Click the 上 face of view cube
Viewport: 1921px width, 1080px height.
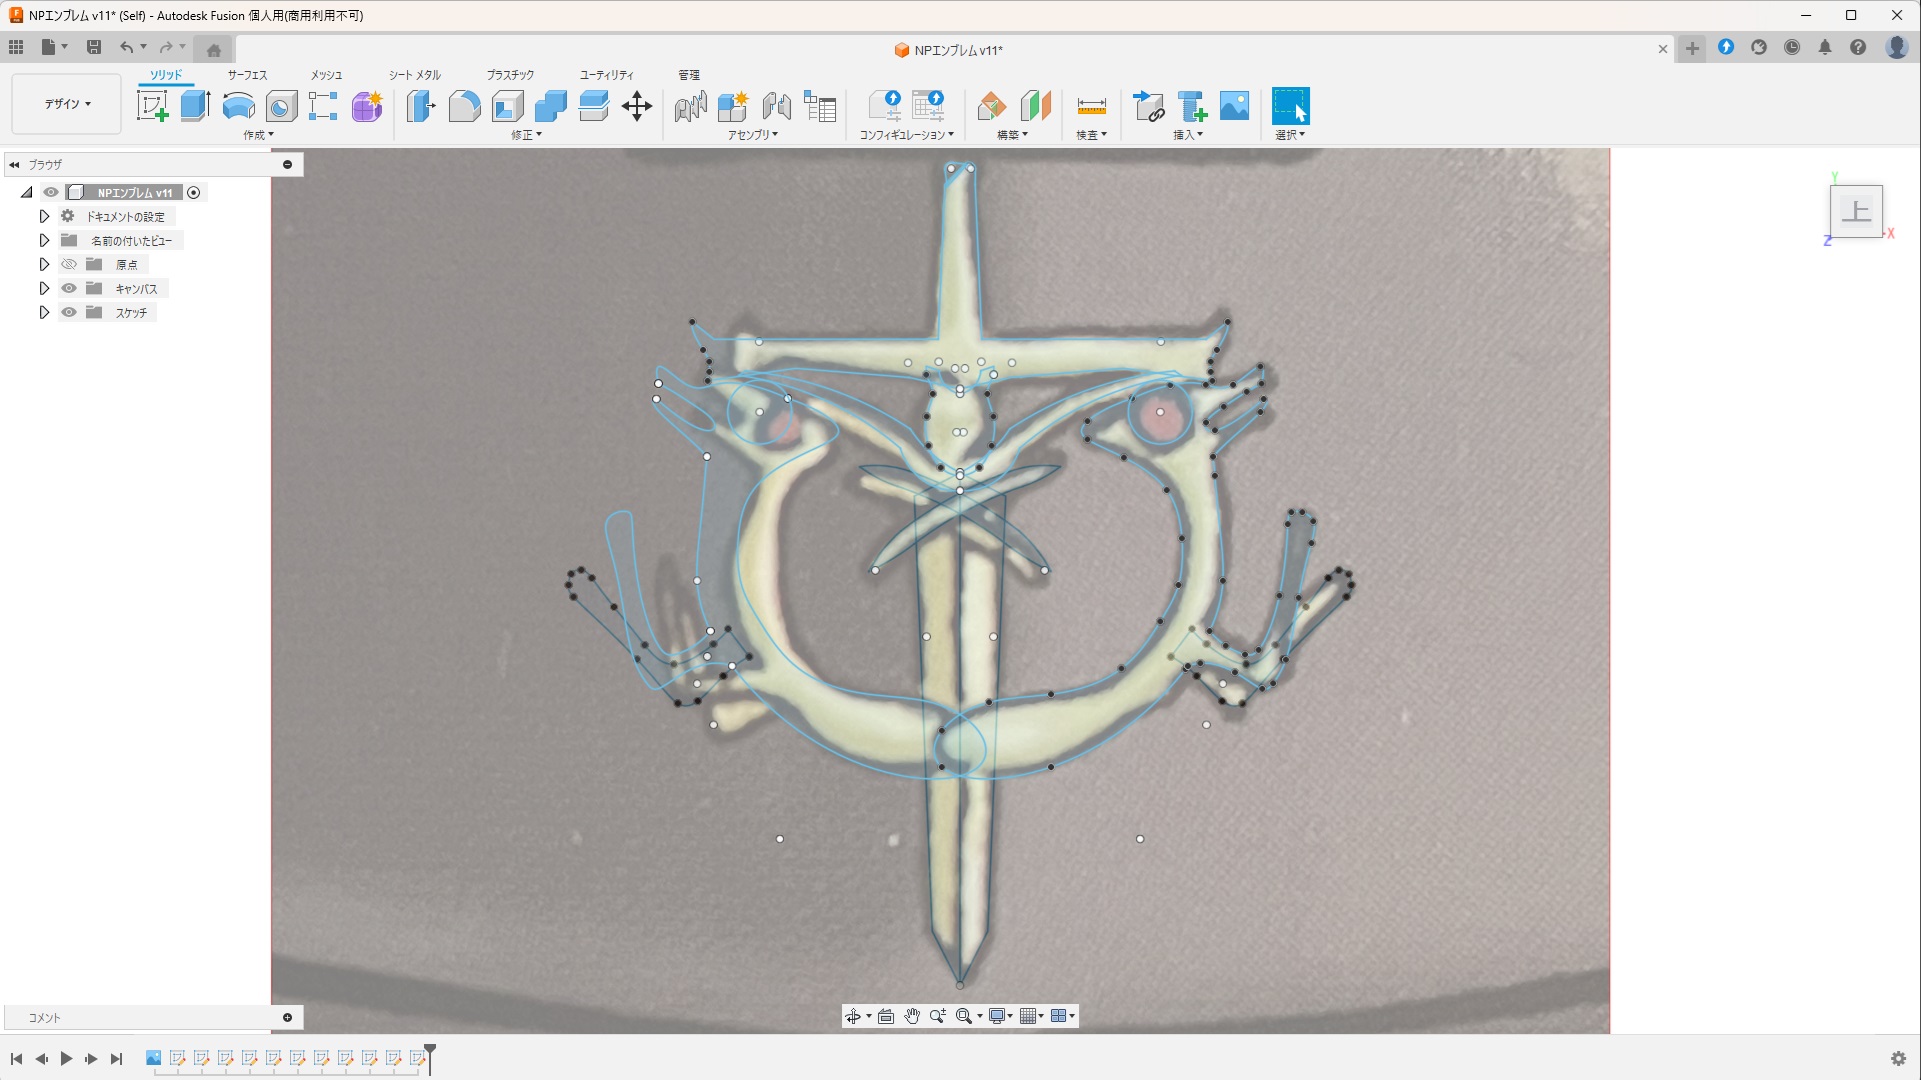tap(1856, 211)
